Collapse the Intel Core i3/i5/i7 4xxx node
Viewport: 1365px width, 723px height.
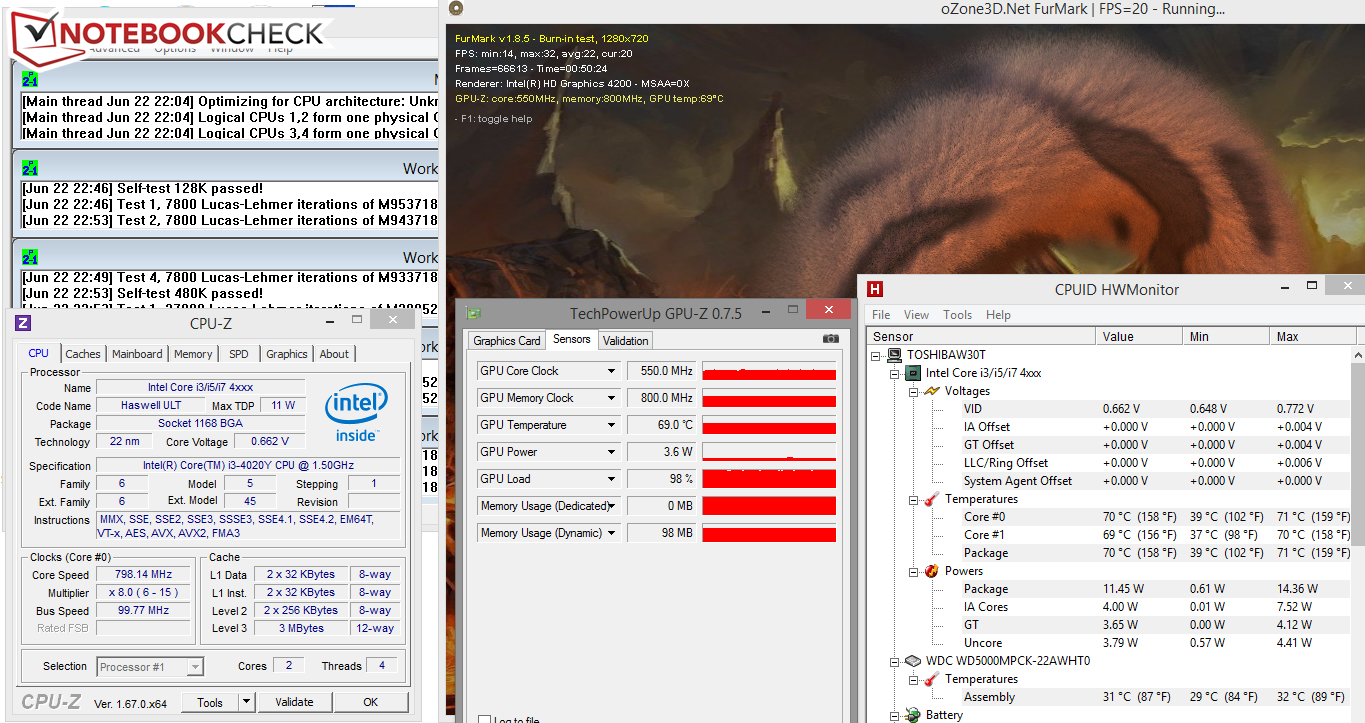point(896,373)
